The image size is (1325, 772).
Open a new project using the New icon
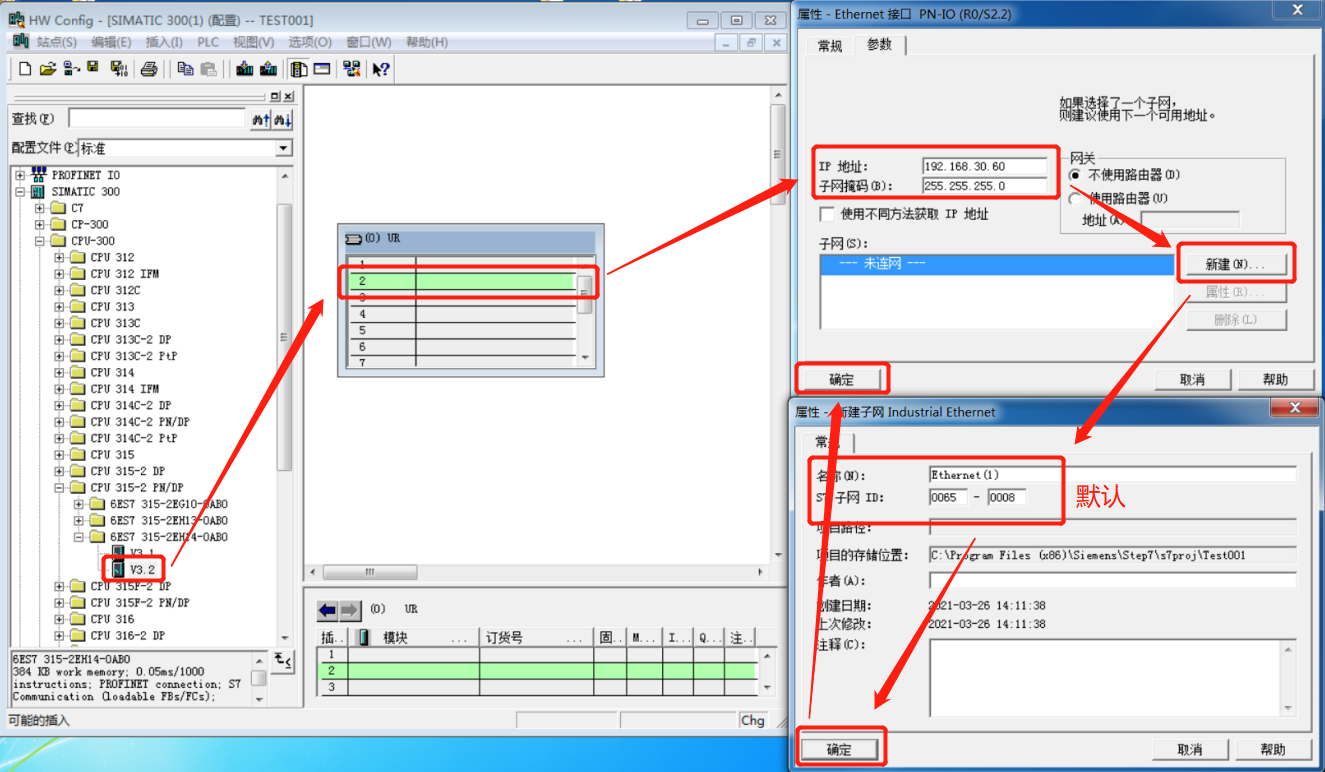[x=25, y=68]
